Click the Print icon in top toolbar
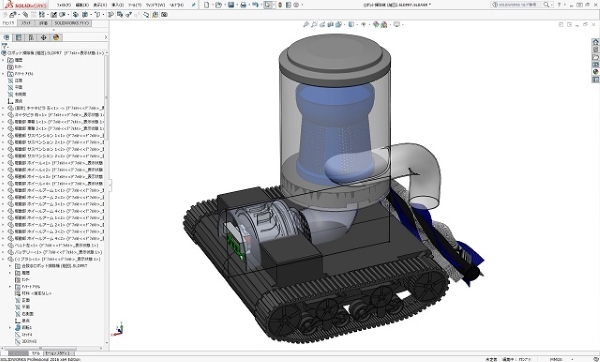The height and width of the screenshot is (362, 600). 243,5
